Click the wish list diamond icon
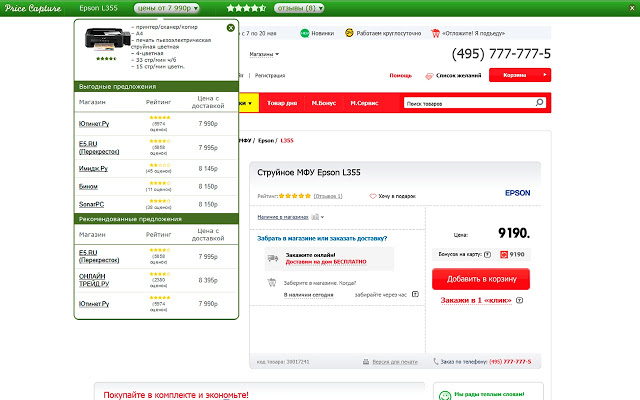The width and height of the screenshot is (640, 400). (429, 76)
